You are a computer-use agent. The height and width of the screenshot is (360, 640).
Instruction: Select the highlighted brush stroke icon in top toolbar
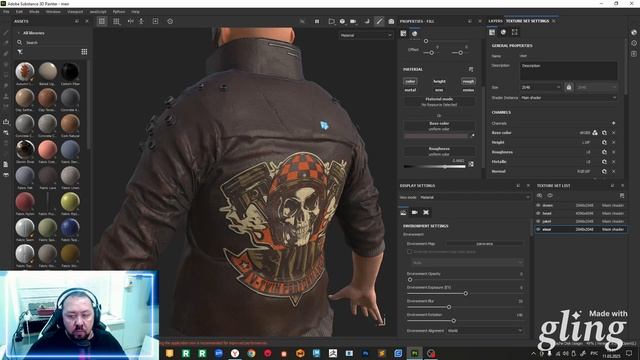(x=380, y=21)
